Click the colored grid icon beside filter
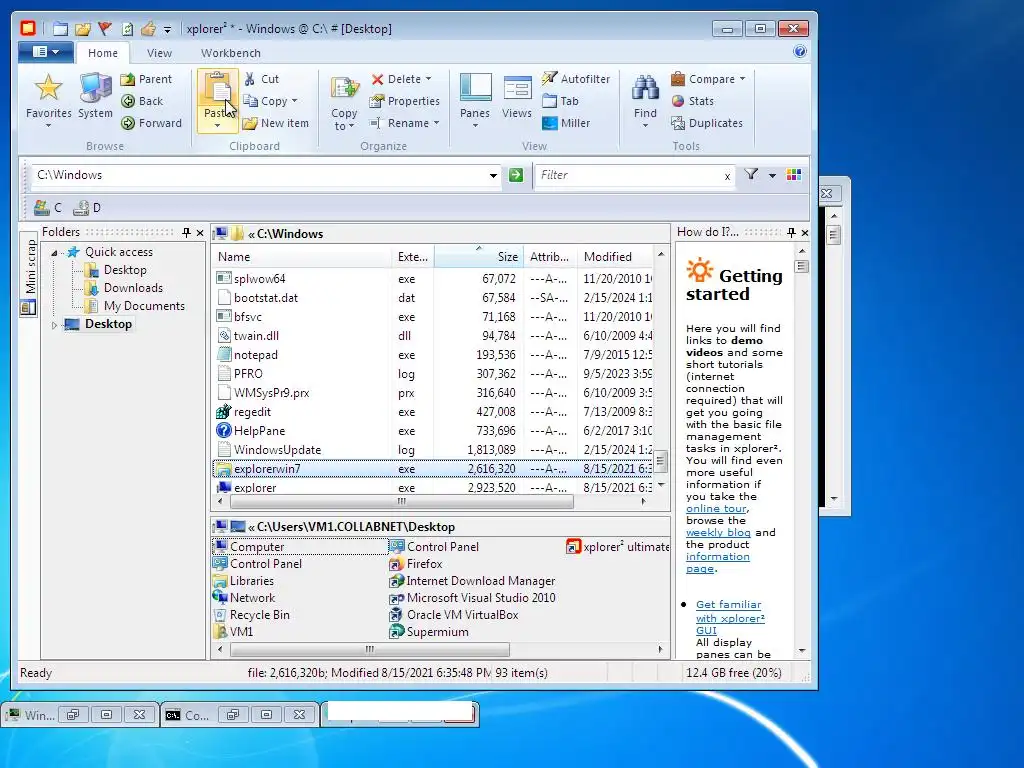This screenshot has width=1024, height=768. 794,174
